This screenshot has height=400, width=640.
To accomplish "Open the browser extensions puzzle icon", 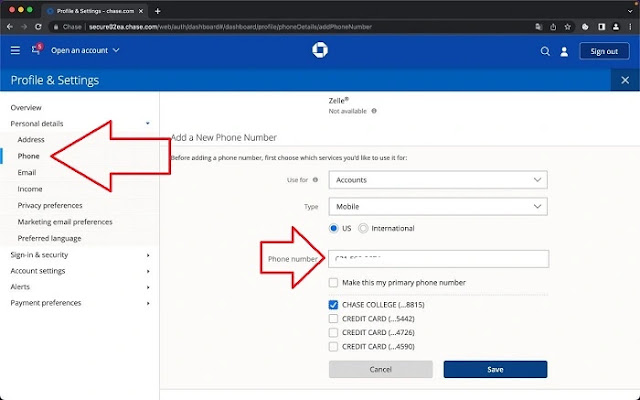I will coord(585,27).
